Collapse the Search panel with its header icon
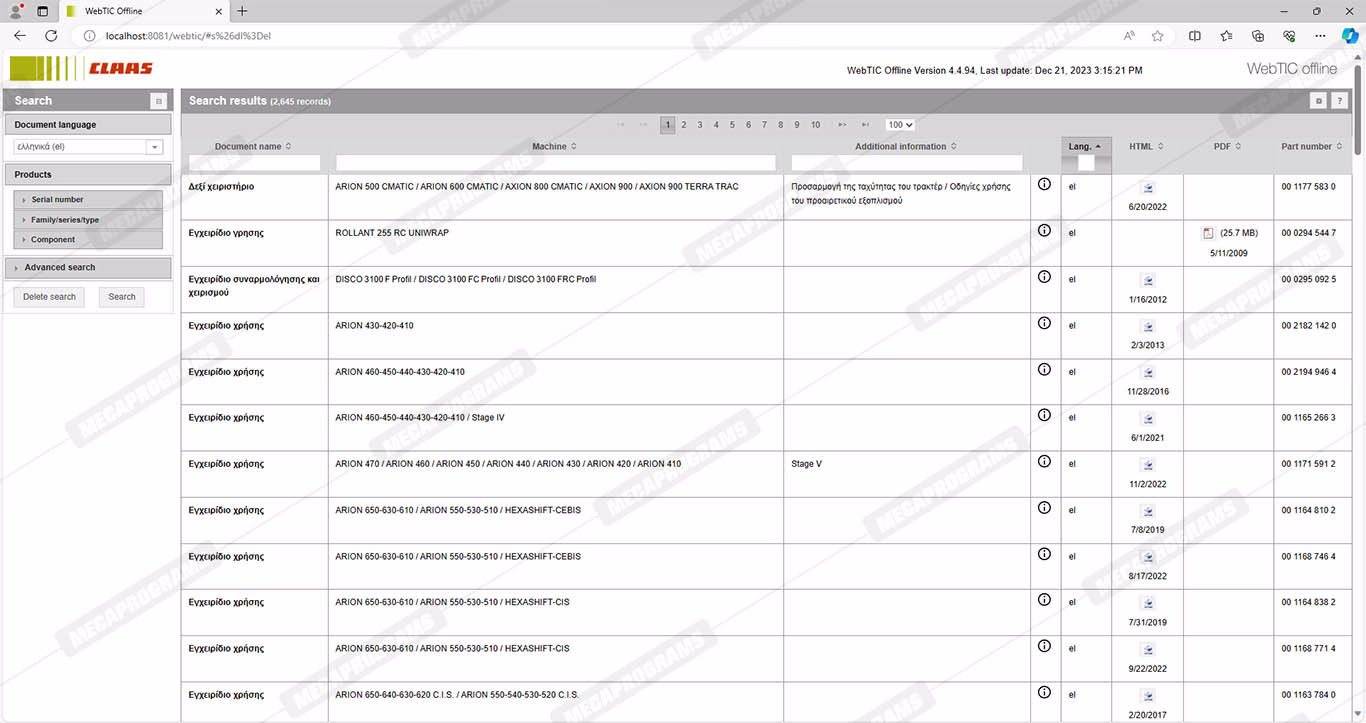This screenshot has height=723, width=1366. pyautogui.click(x=158, y=101)
